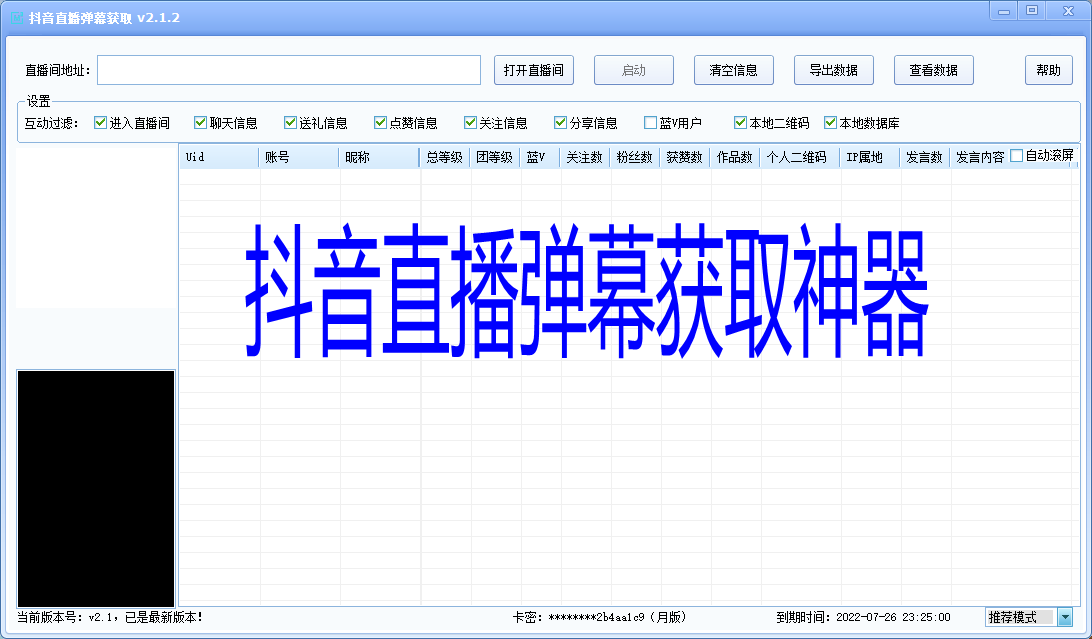Click the 打开直播间 button
The height and width of the screenshot is (639, 1092).
[533, 70]
